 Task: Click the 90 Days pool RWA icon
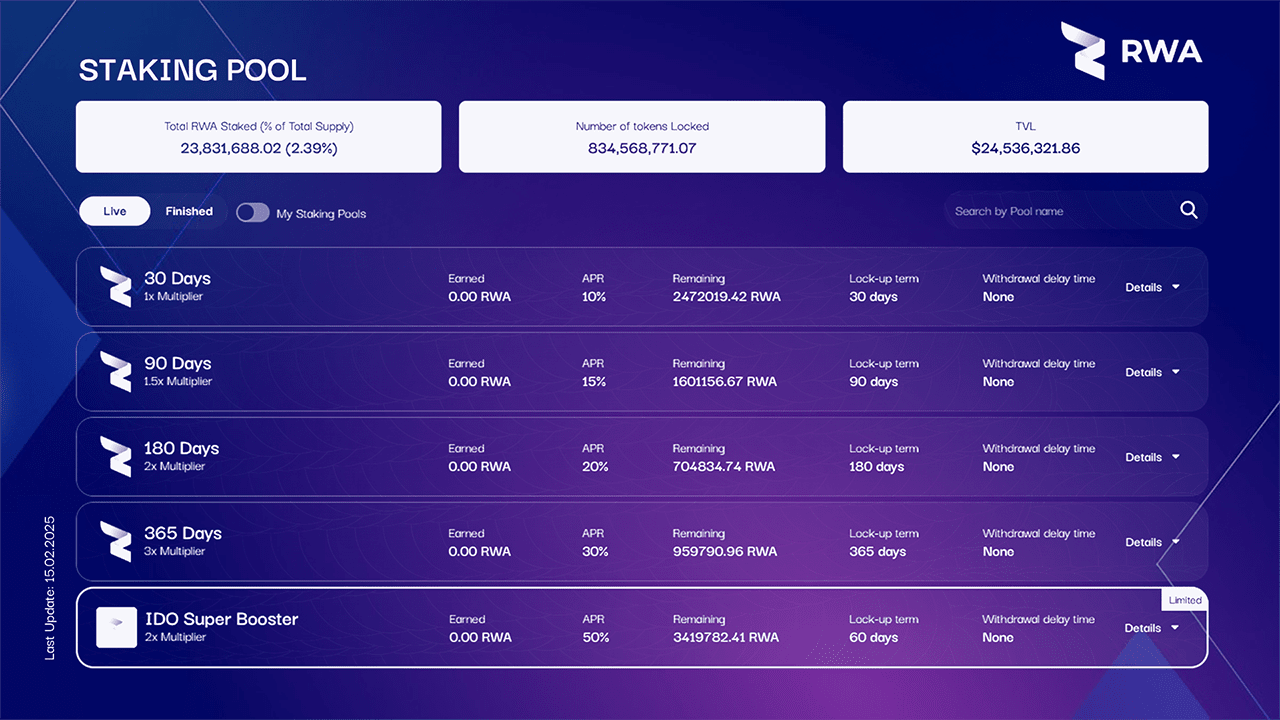point(116,372)
